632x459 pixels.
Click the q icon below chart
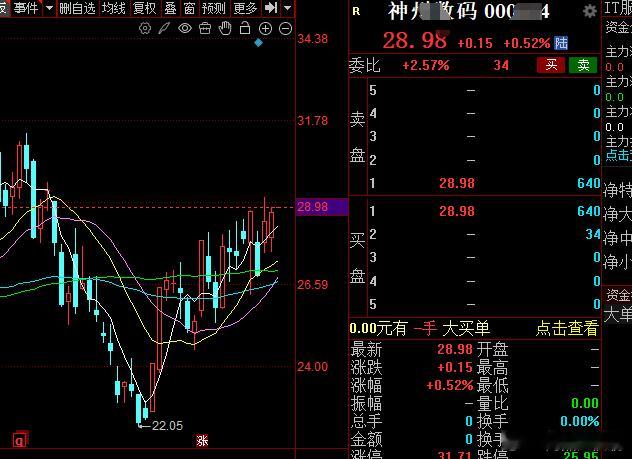pos(20,440)
